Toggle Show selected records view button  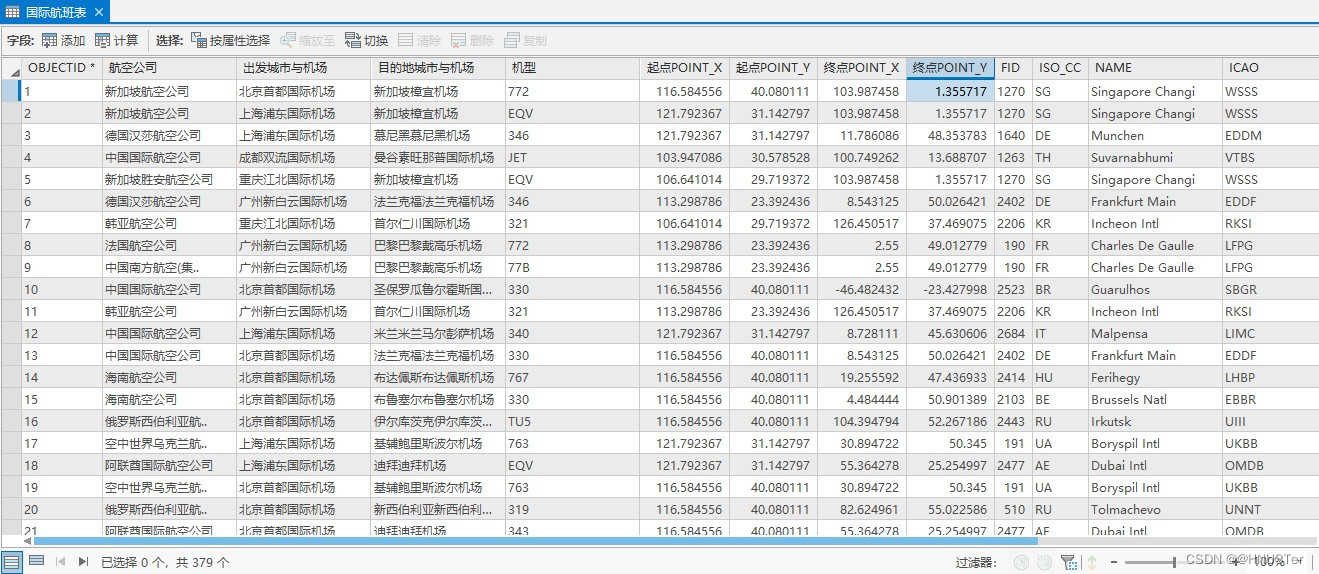pyautogui.click(x=36, y=561)
